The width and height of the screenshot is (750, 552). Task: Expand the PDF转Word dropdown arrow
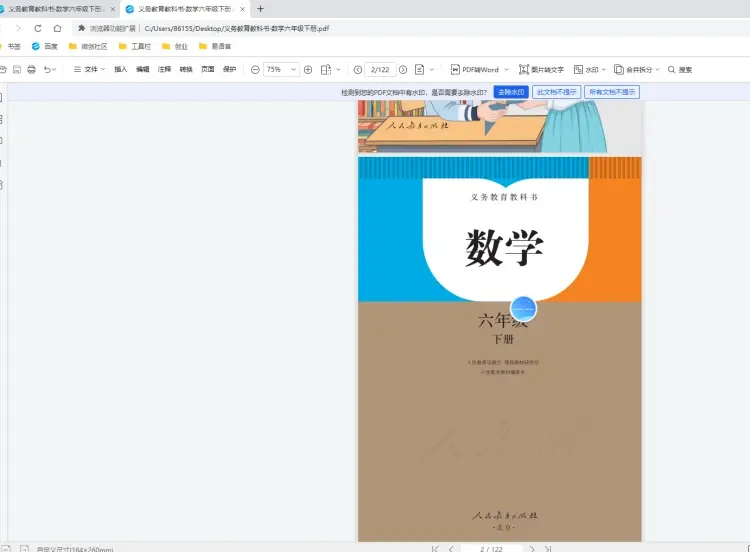click(x=507, y=70)
